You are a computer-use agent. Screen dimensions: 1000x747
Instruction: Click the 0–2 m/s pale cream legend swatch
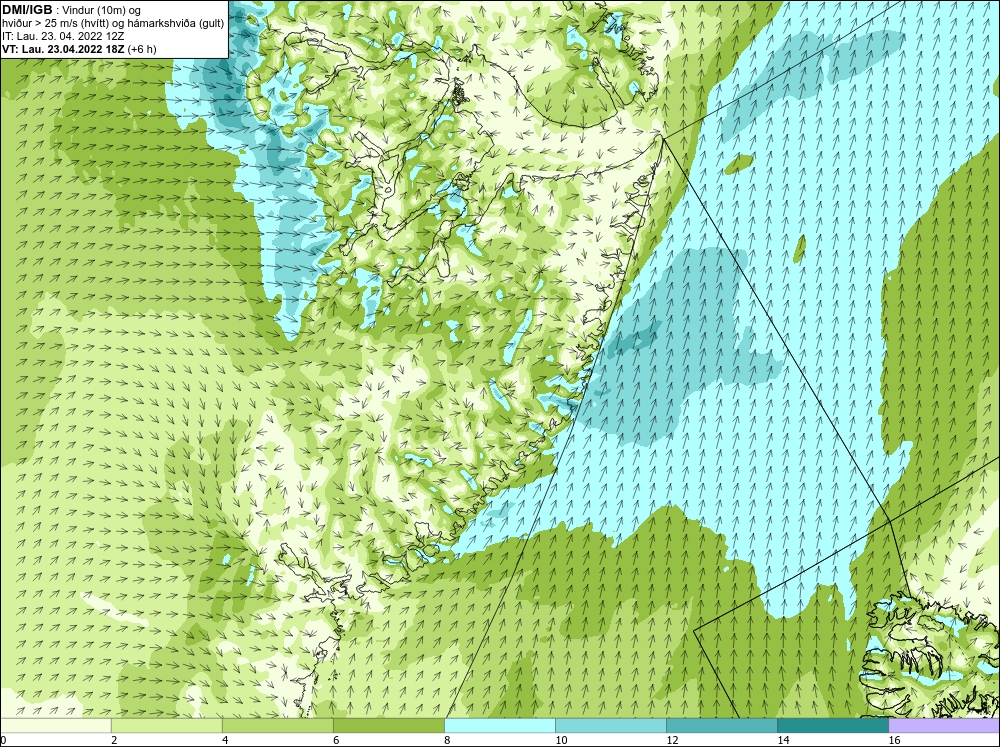55,725
